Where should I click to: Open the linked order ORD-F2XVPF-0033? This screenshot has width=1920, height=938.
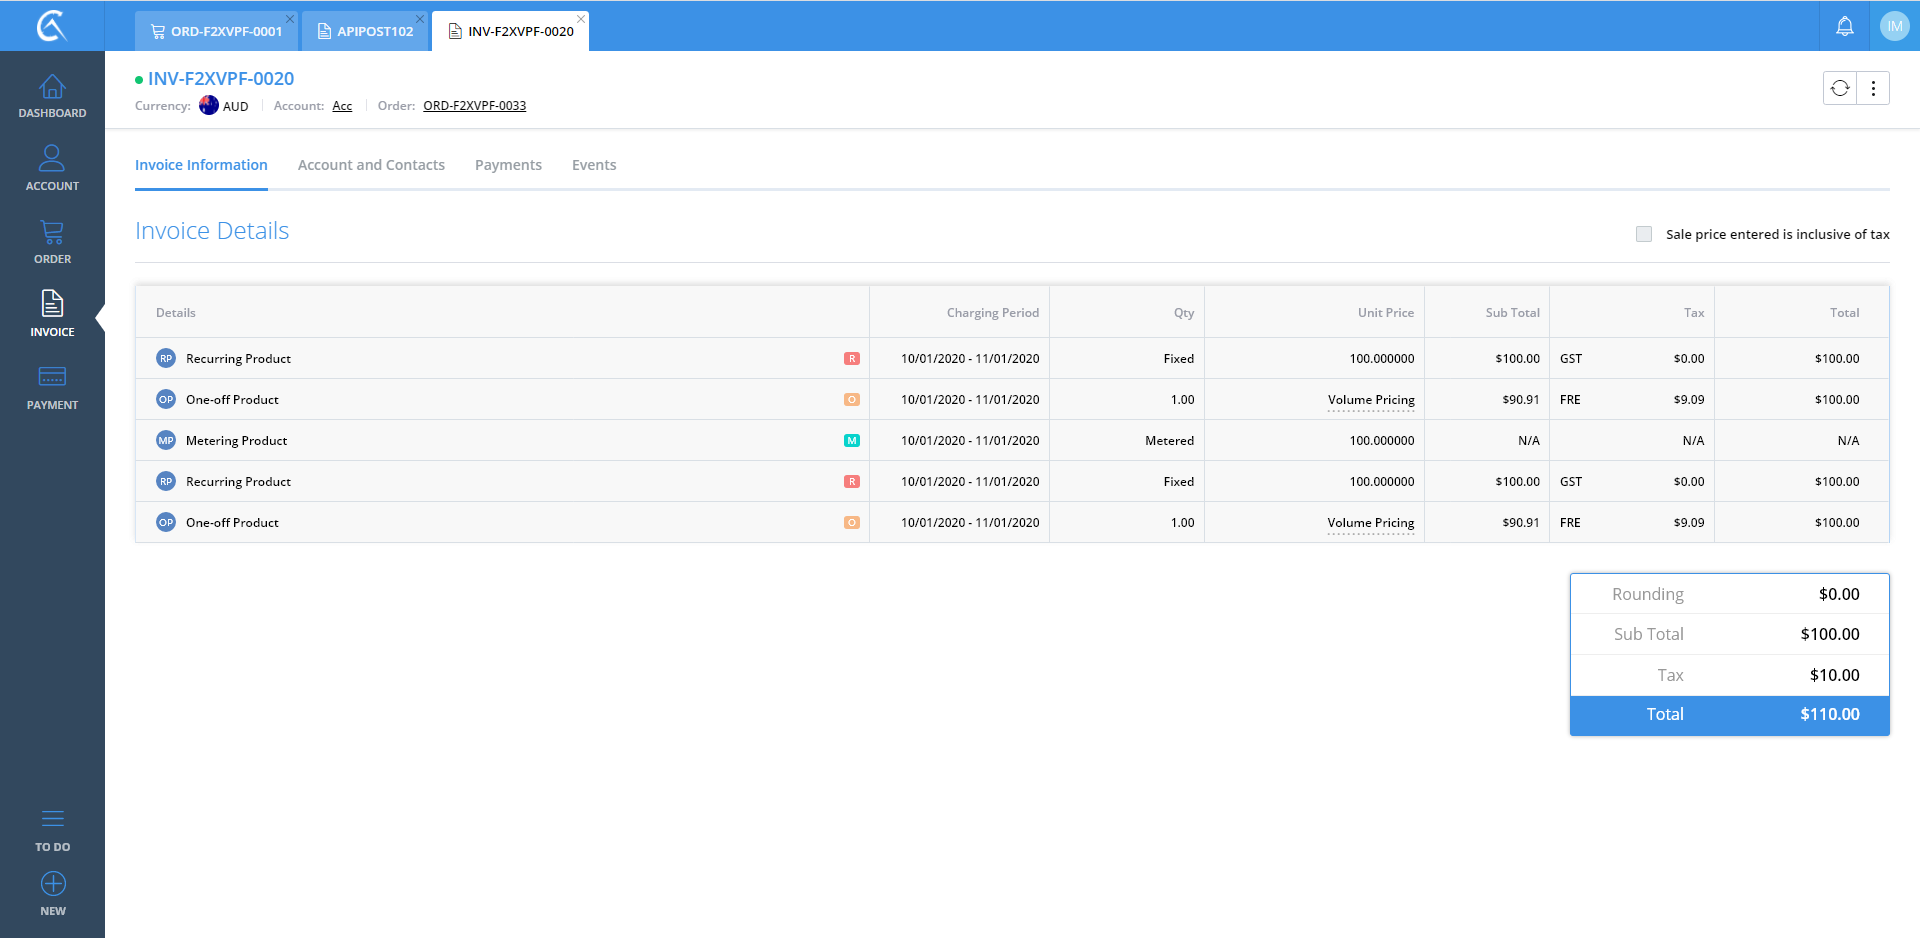pyautogui.click(x=474, y=106)
